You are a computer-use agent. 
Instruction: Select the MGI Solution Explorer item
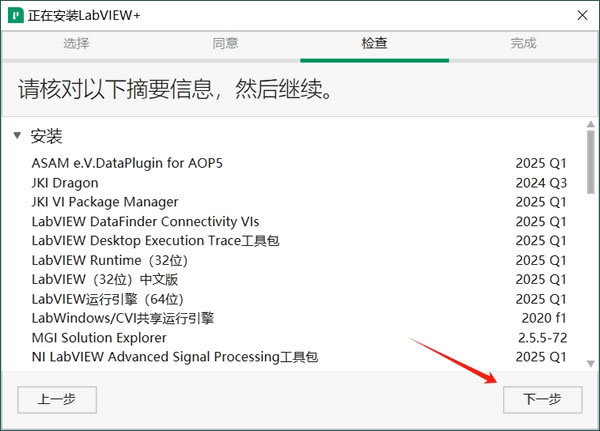coord(99,338)
